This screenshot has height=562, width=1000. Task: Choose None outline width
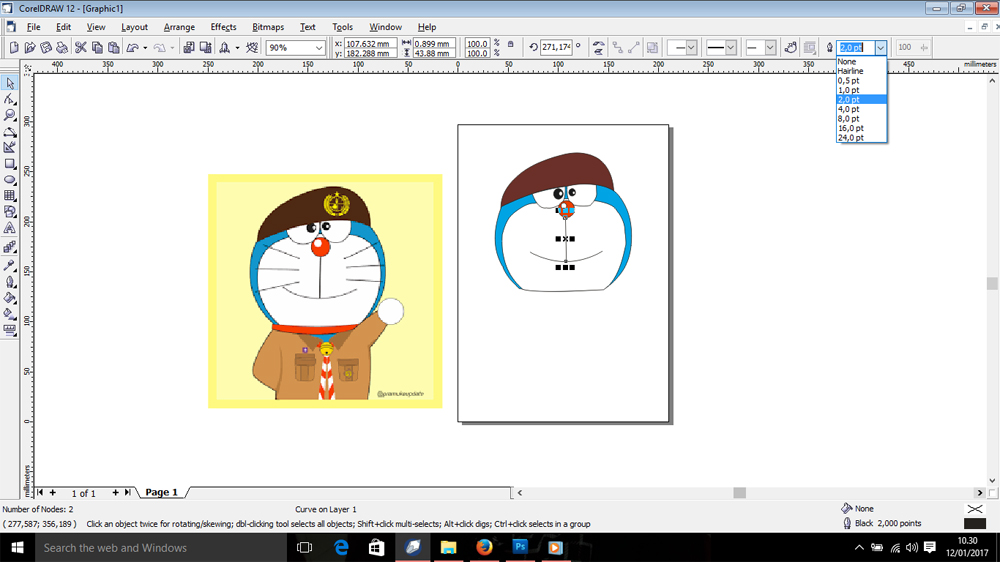click(861, 62)
